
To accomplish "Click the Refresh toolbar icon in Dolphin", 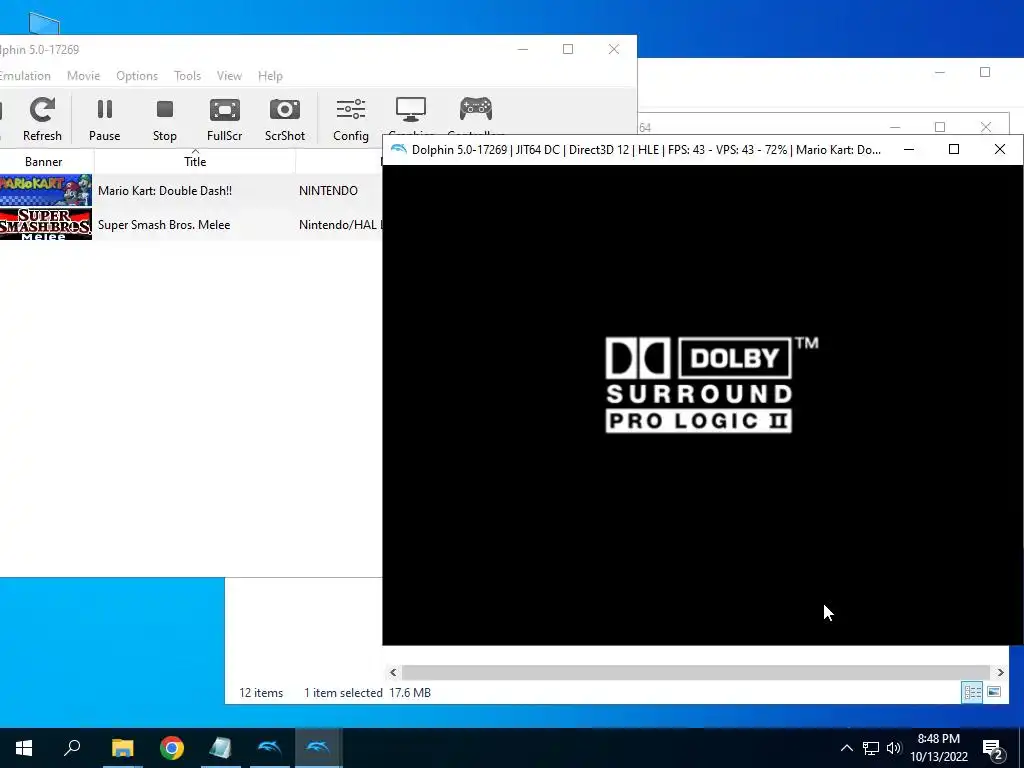I will [42, 119].
